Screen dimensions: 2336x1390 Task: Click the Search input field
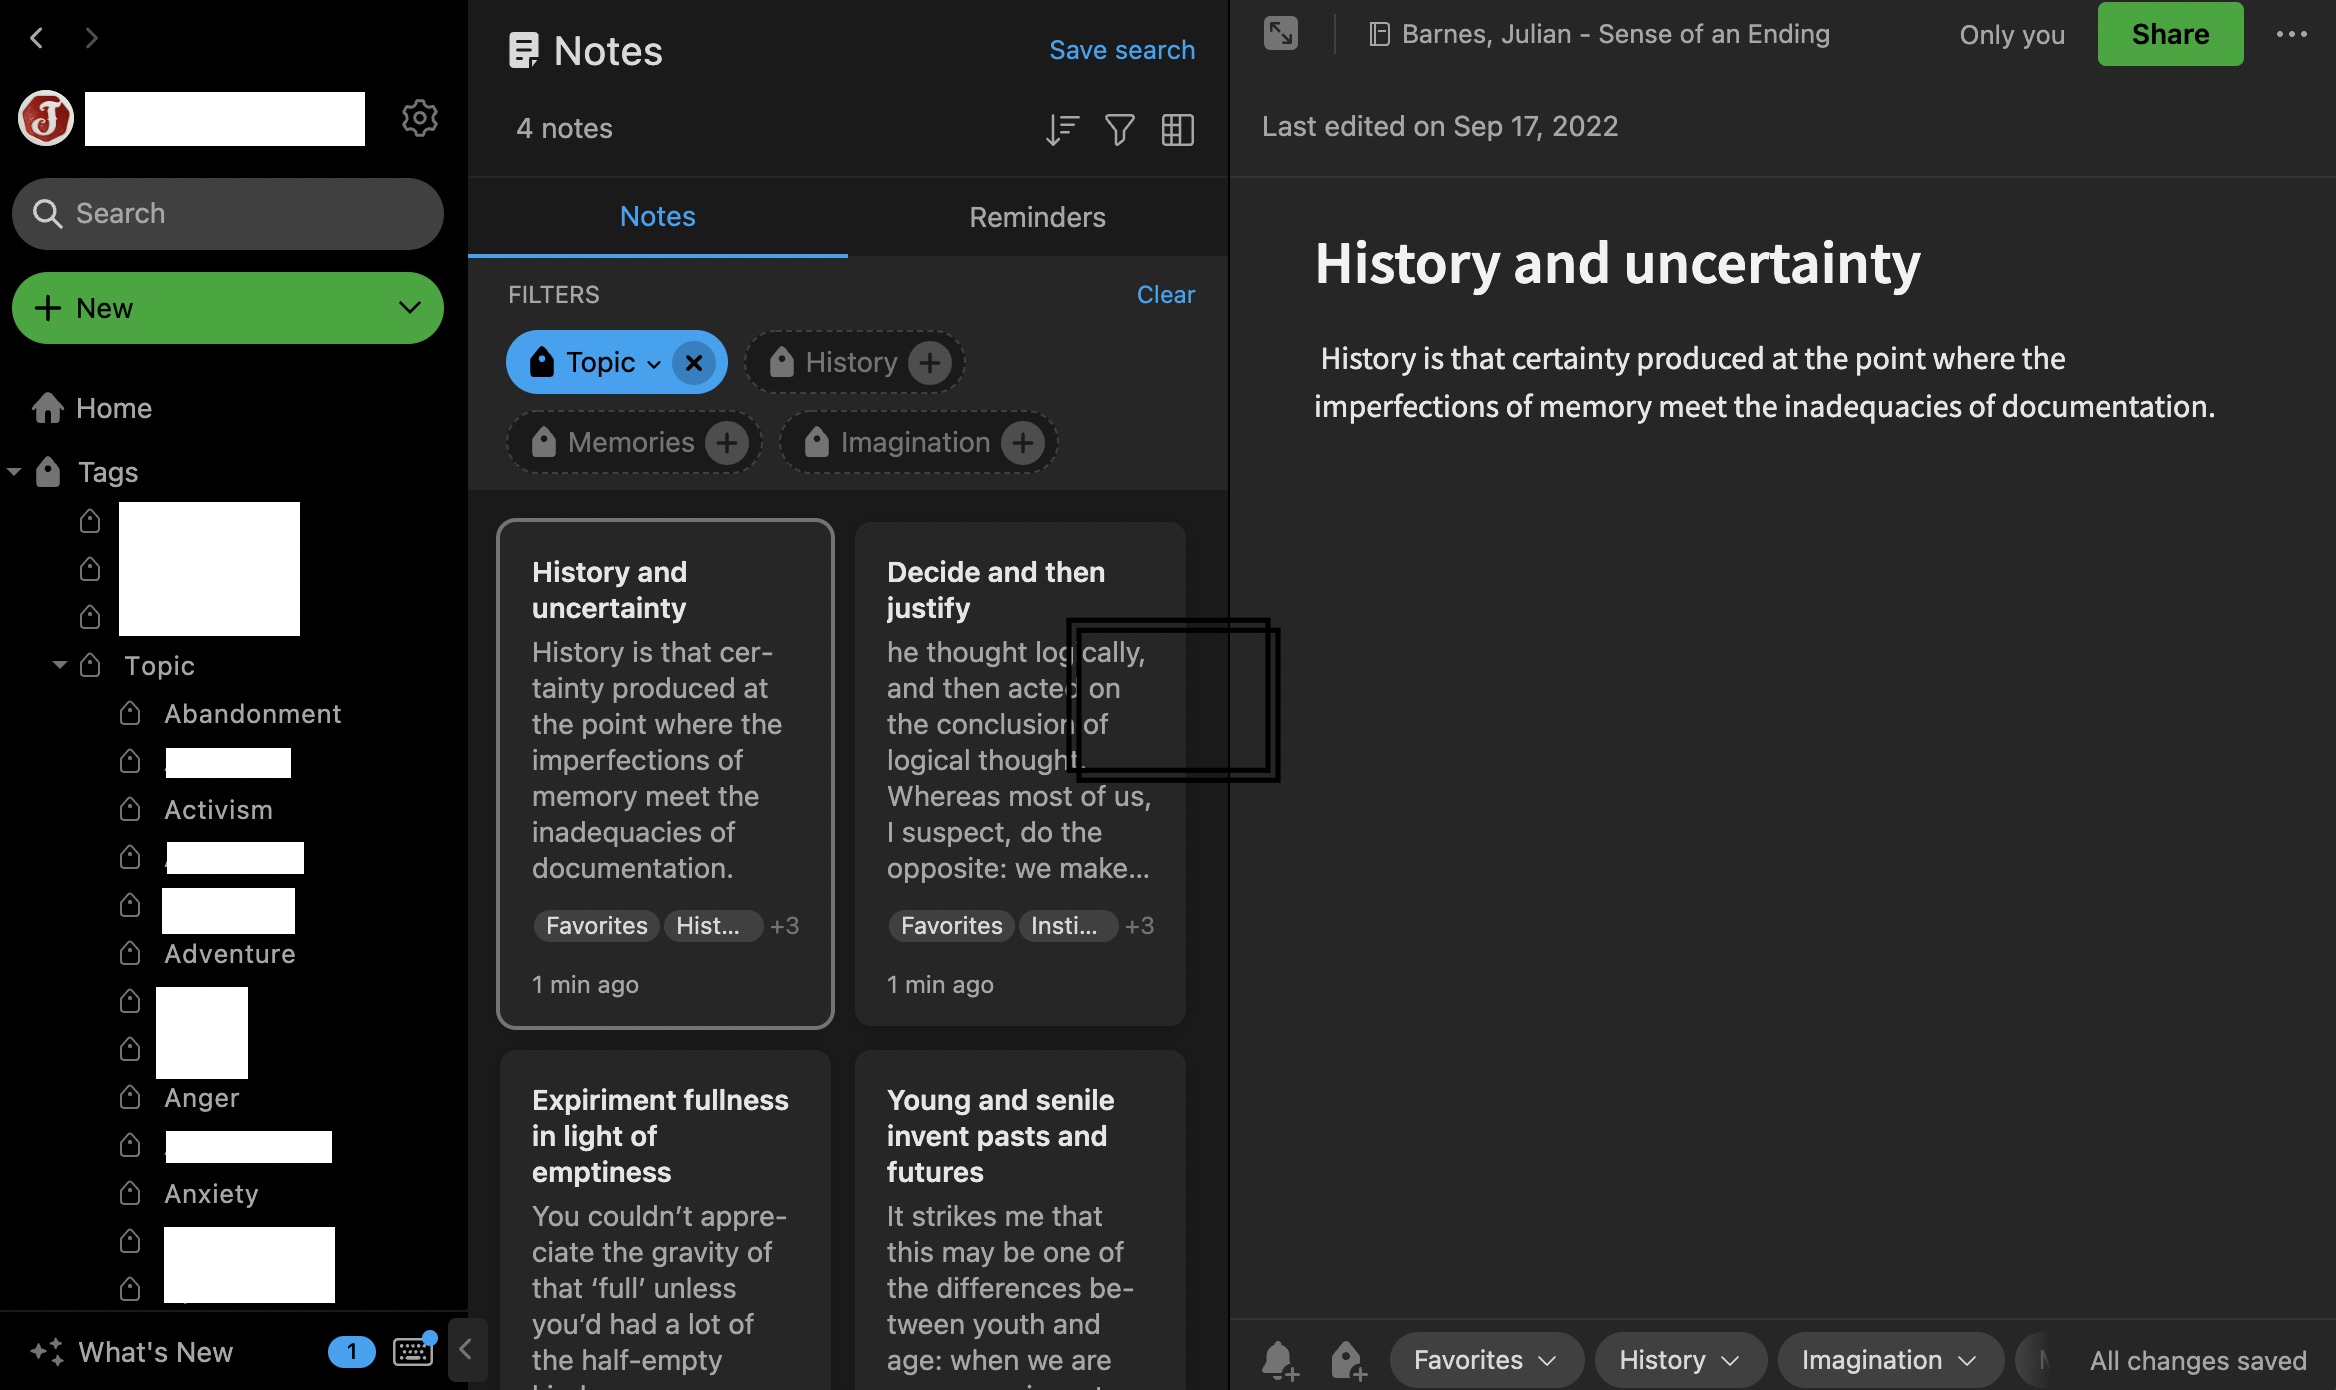pos(228,213)
